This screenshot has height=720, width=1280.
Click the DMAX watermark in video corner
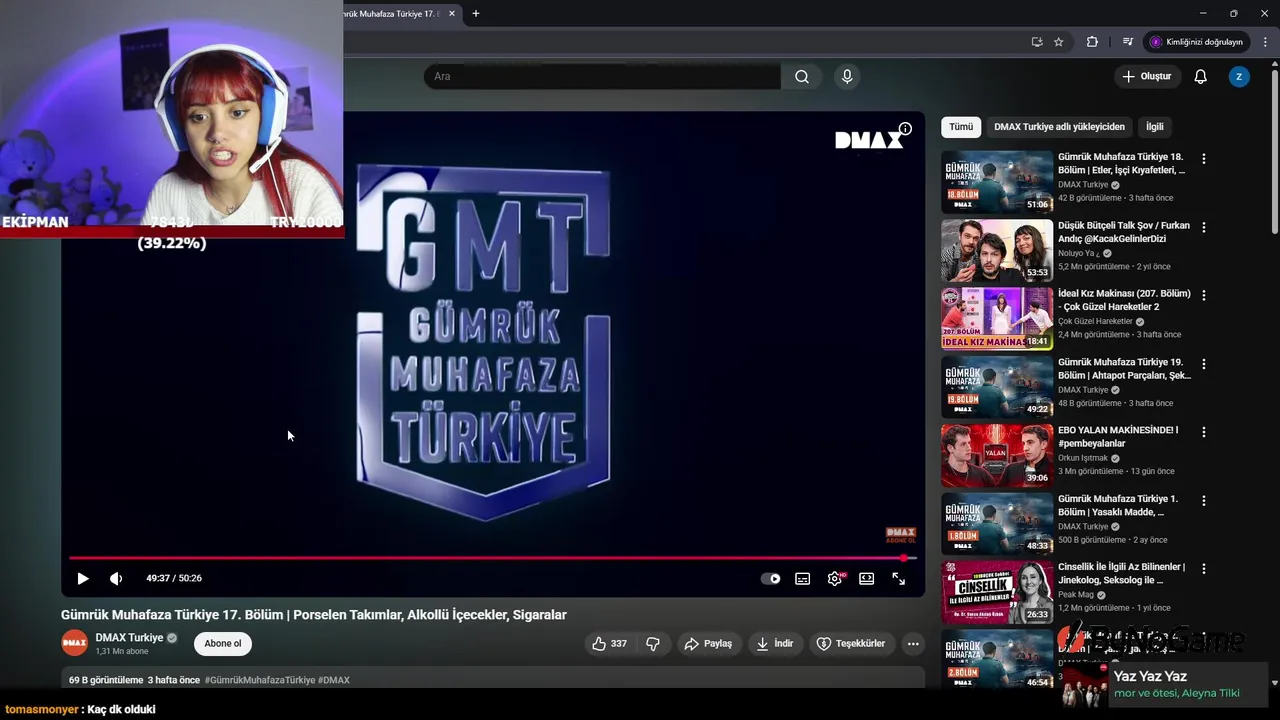(901, 535)
